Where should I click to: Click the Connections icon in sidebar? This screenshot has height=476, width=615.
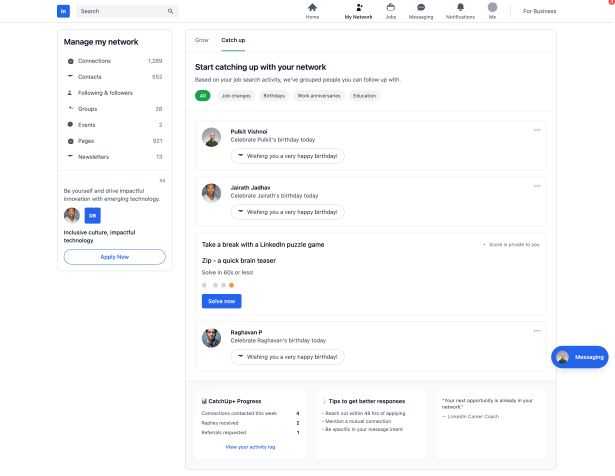(x=71, y=61)
